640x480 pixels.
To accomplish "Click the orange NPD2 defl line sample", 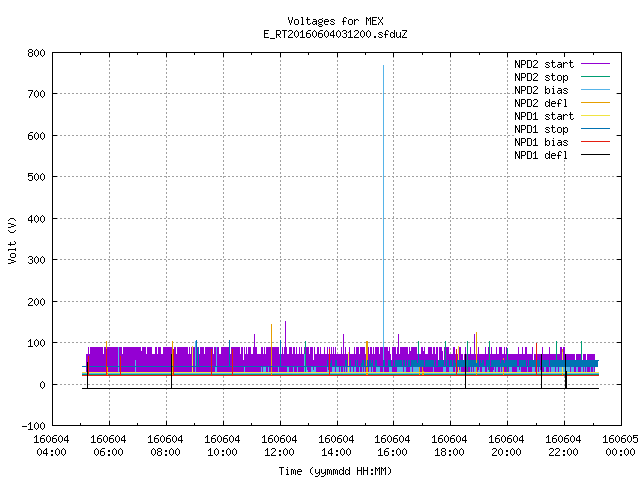I will pyautogui.click(x=595, y=103).
